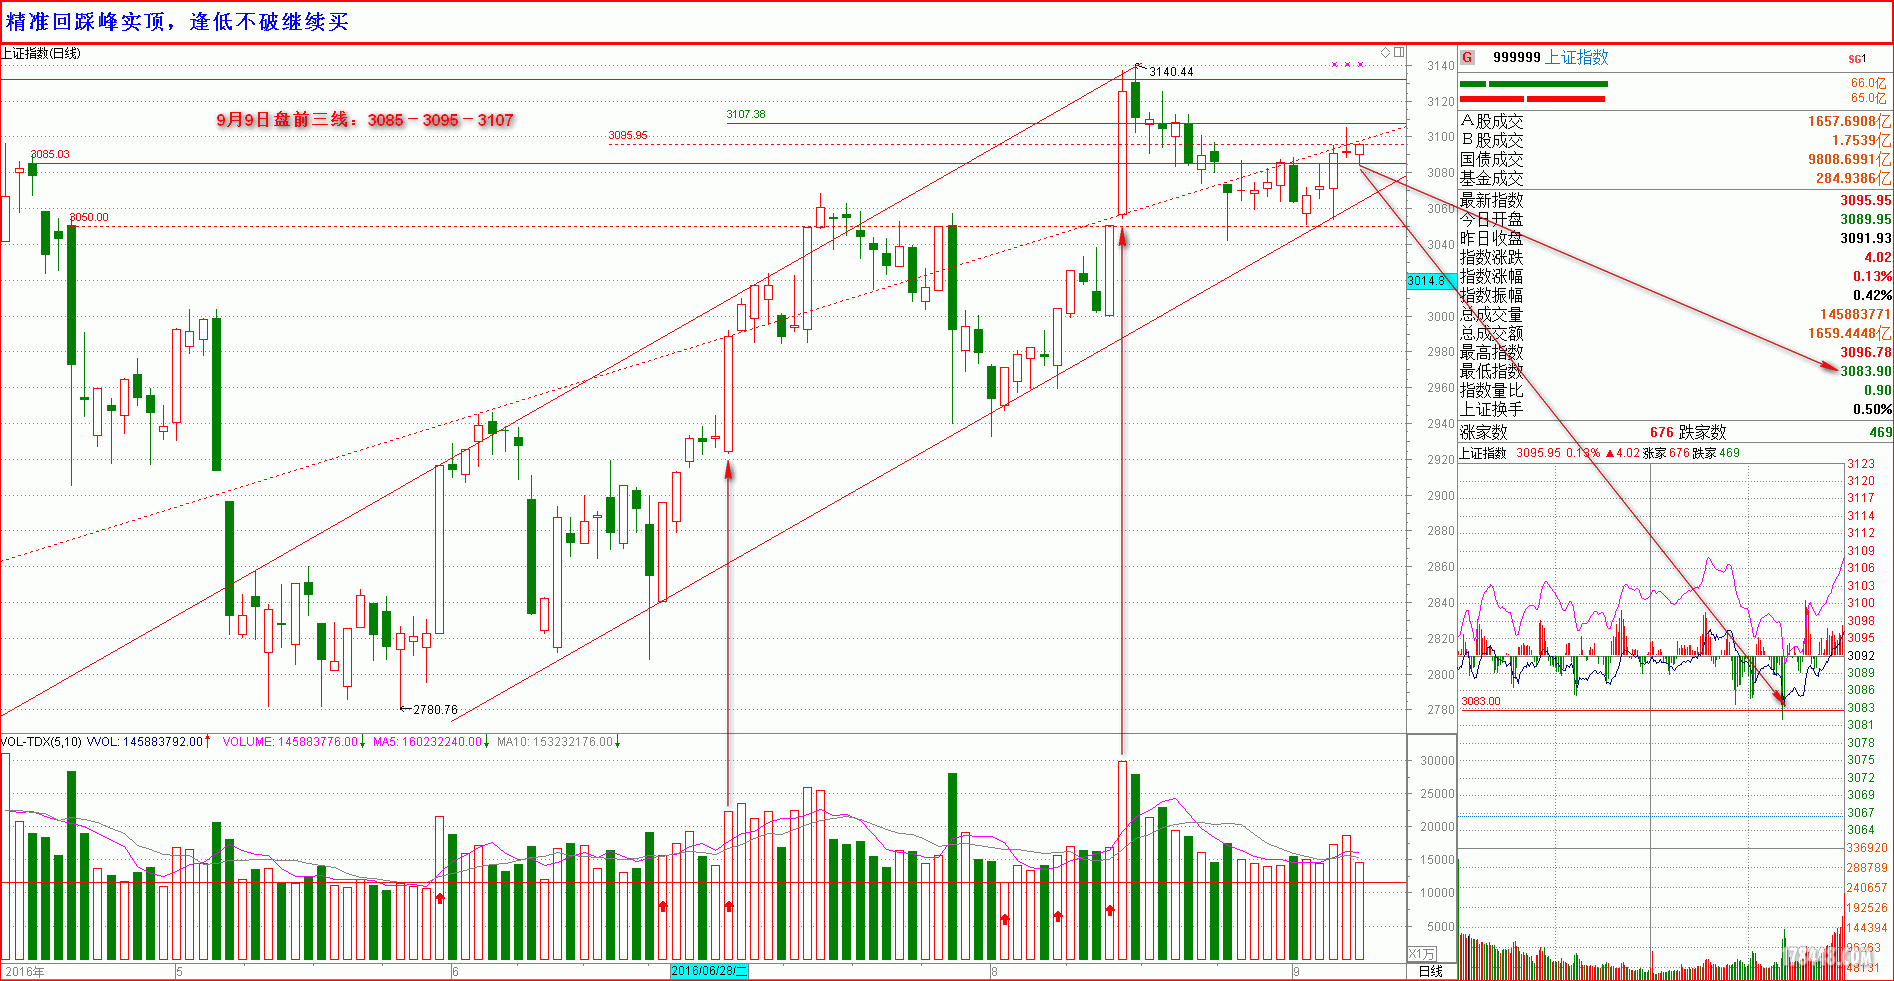This screenshot has height=981, width=1894.
Task: Click the 涨家数 count 676
Action: (x=1662, y=432)
